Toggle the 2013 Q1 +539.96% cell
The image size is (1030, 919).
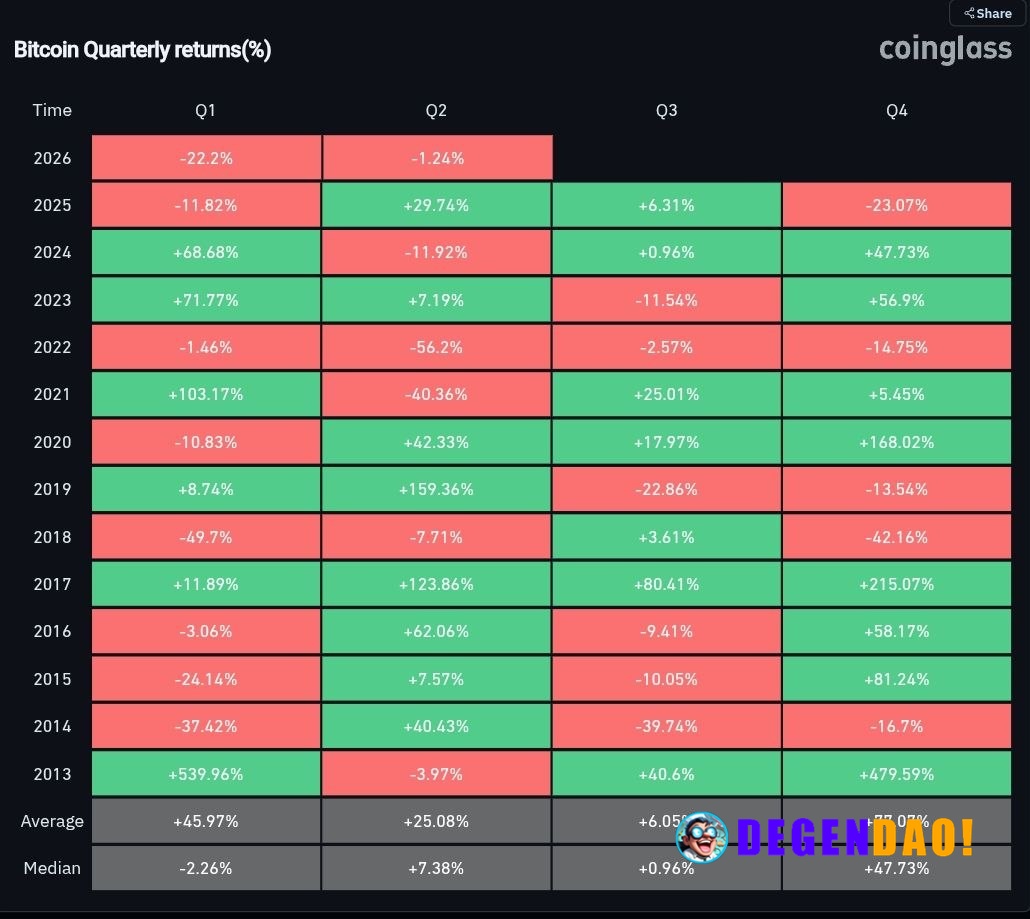coord(205,773)
